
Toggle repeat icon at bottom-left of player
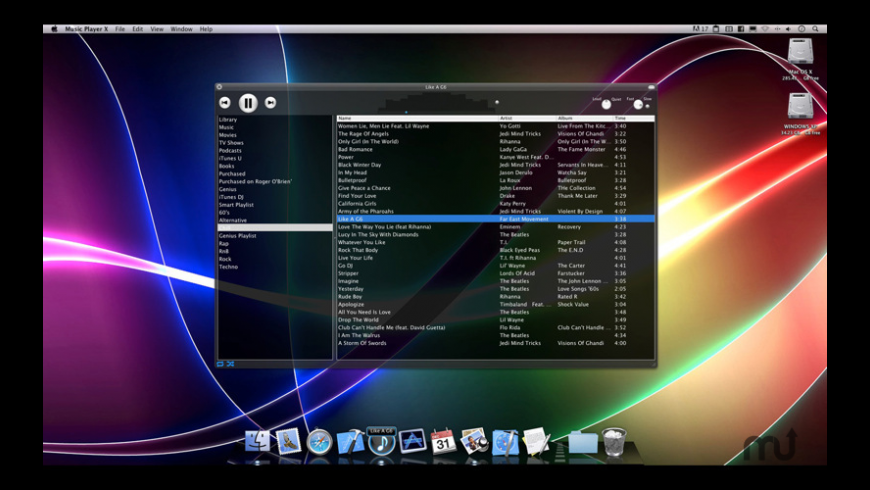coord(221,364)
